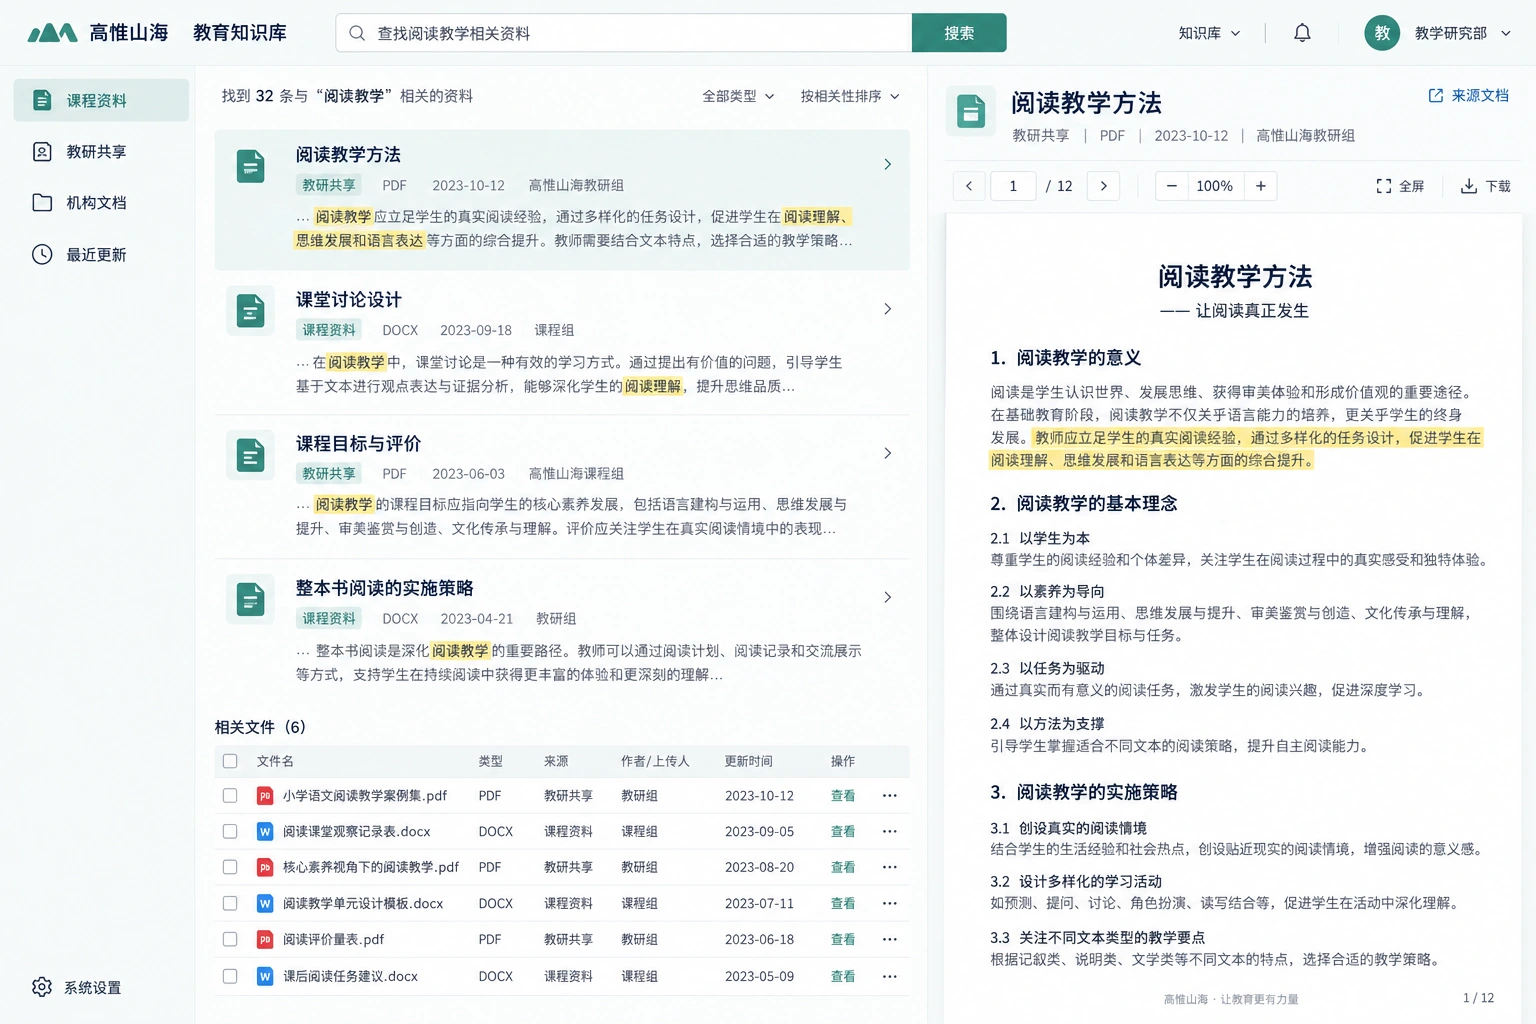Screen dimensions: 1536x1024
Task: Zoom in with the plus button
Action: click(1261, 186)
